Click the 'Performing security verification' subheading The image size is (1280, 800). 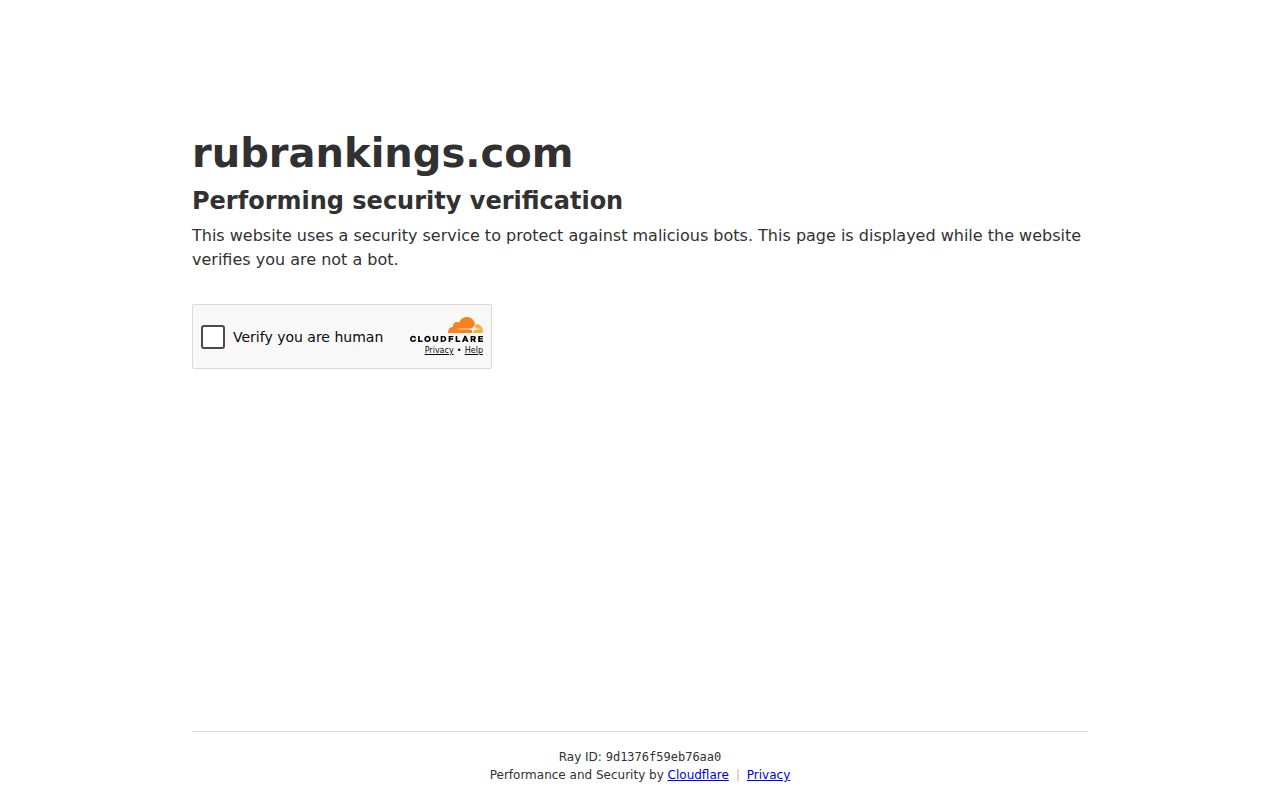(407, 200)
